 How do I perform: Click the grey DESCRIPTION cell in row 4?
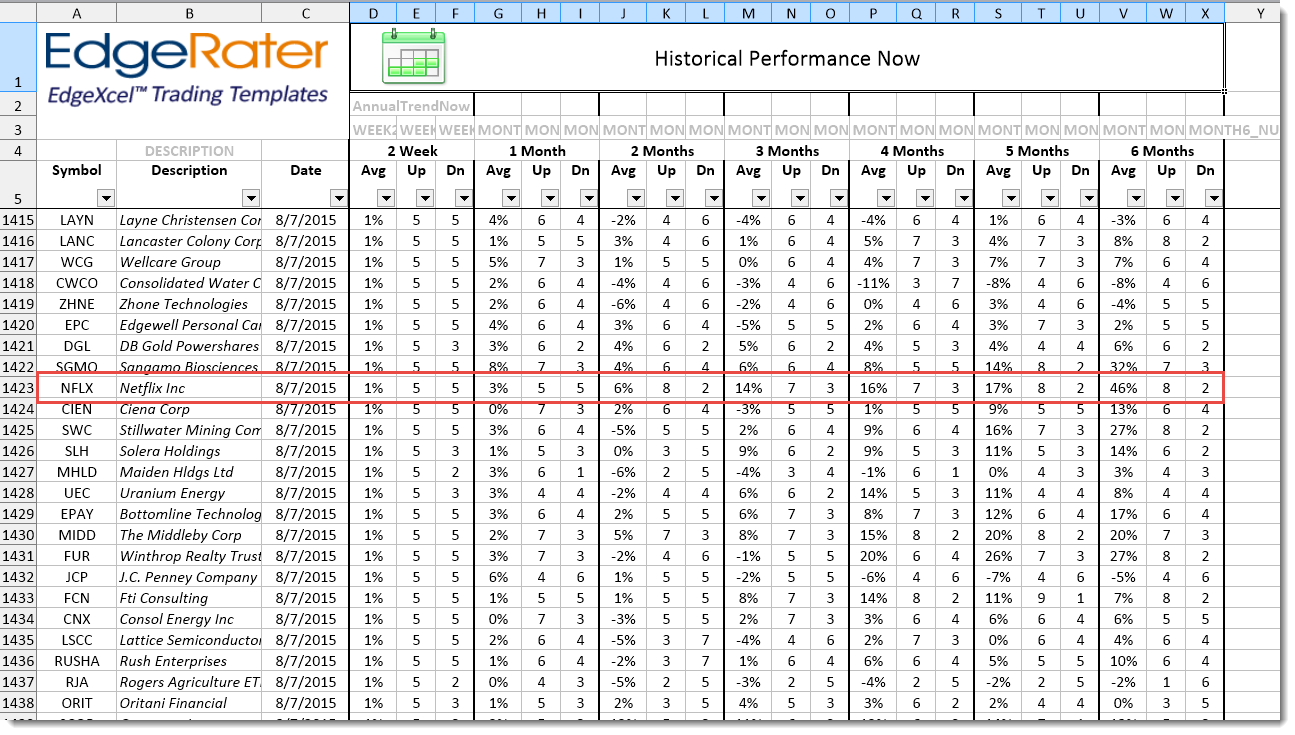click(189, 151)
